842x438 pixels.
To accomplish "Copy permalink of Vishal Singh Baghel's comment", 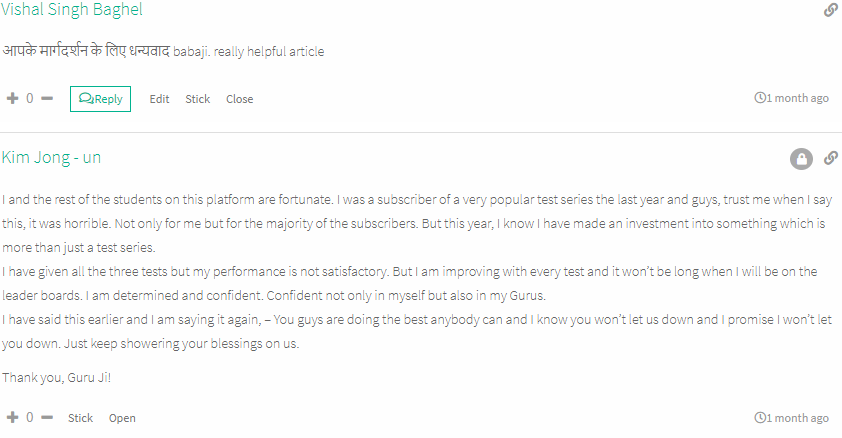I will (831, 10).
